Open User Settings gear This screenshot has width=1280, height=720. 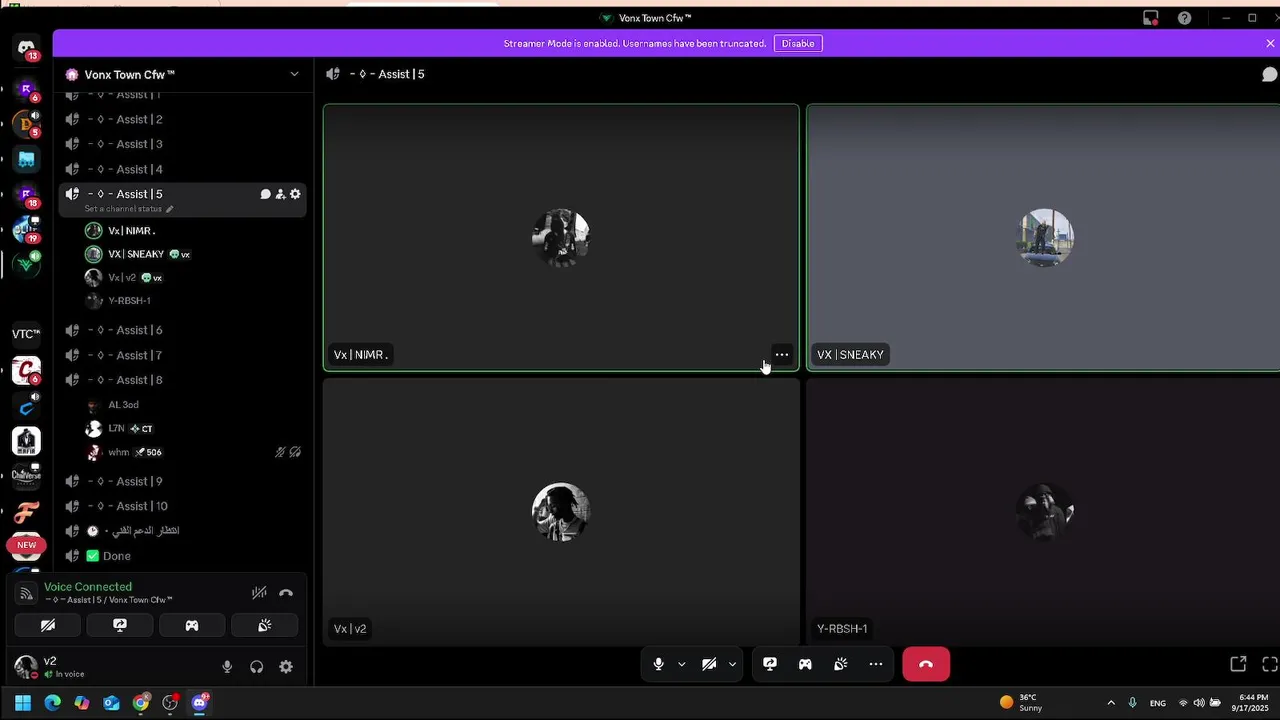[x=286, y=667]
